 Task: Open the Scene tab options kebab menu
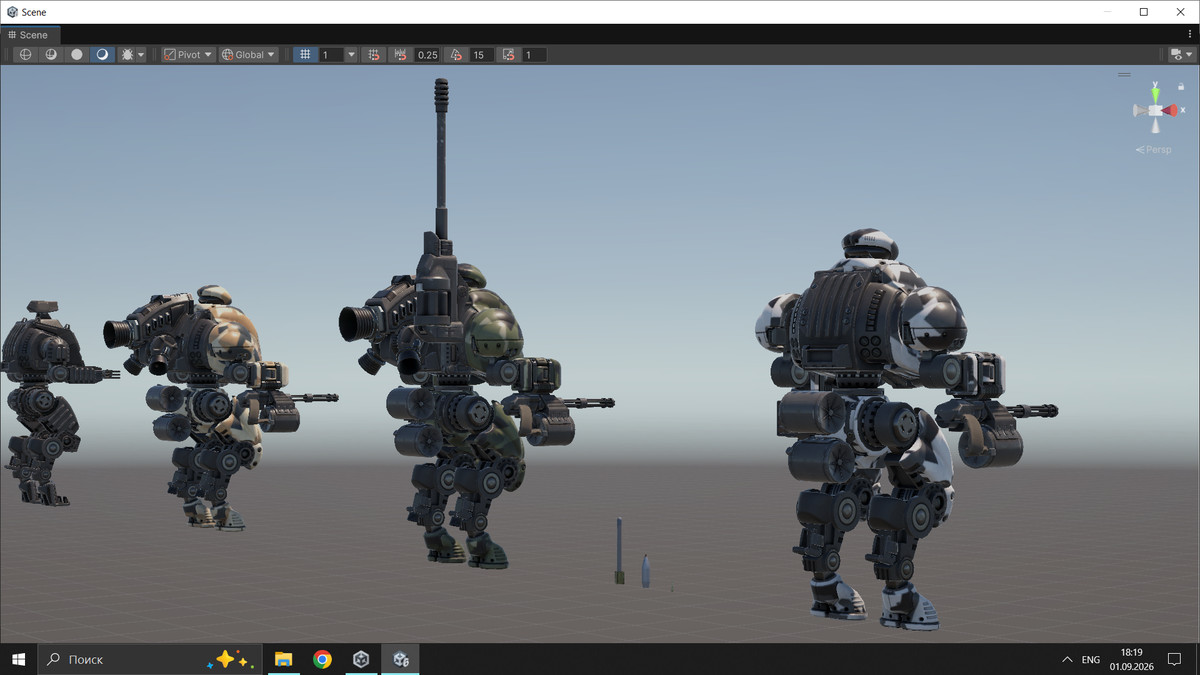1190,35
